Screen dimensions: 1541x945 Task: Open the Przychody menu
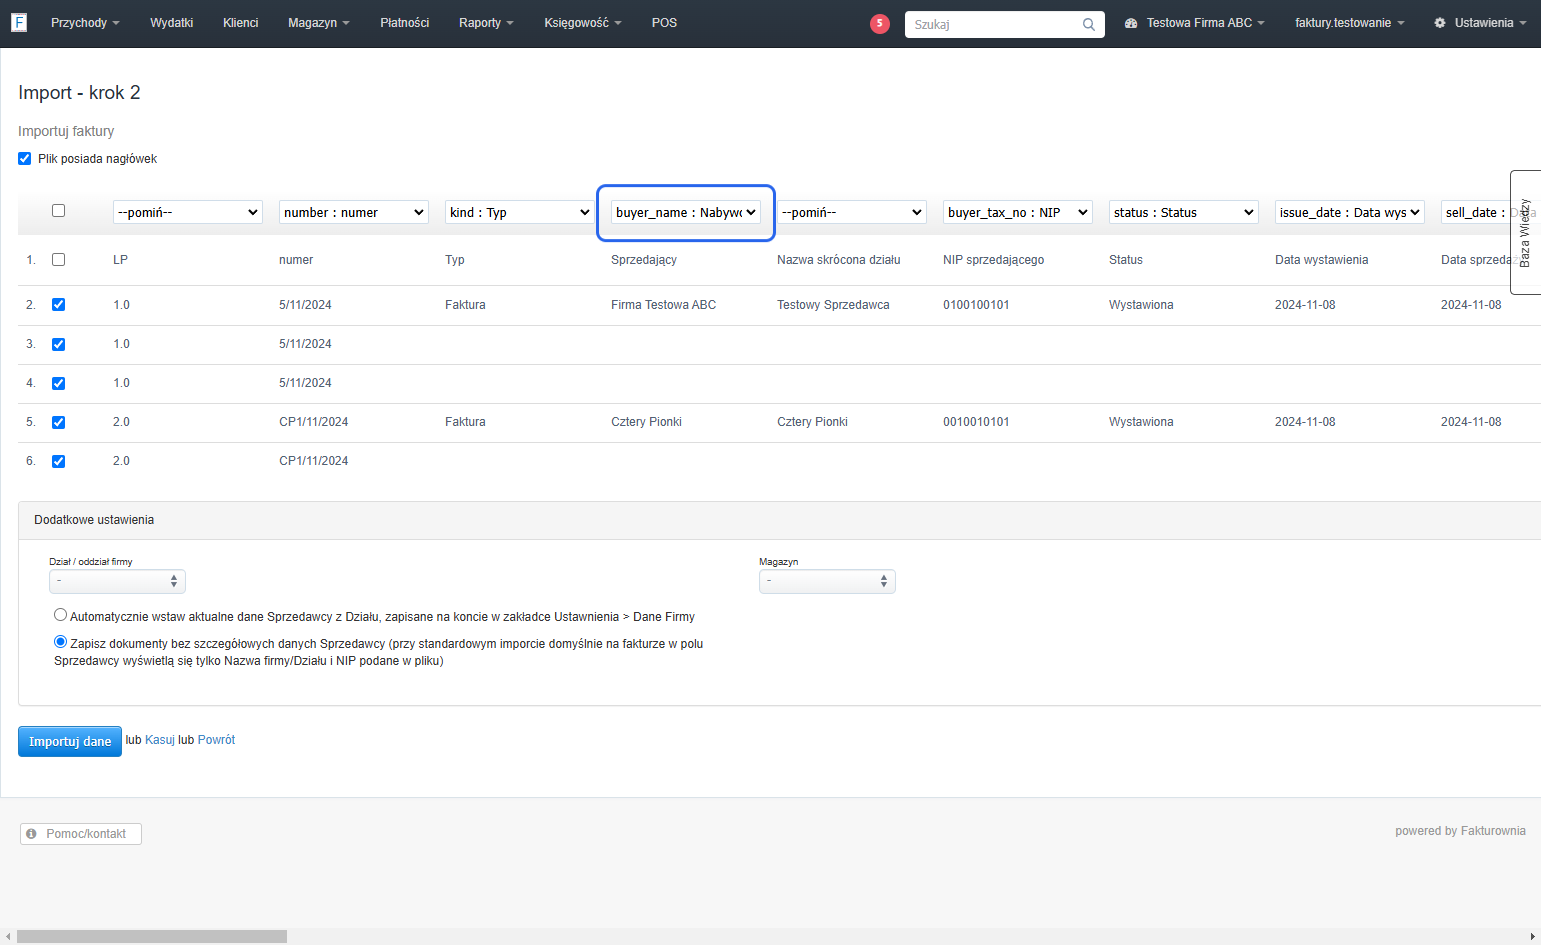pyautogui.click(x=85, y=23)
